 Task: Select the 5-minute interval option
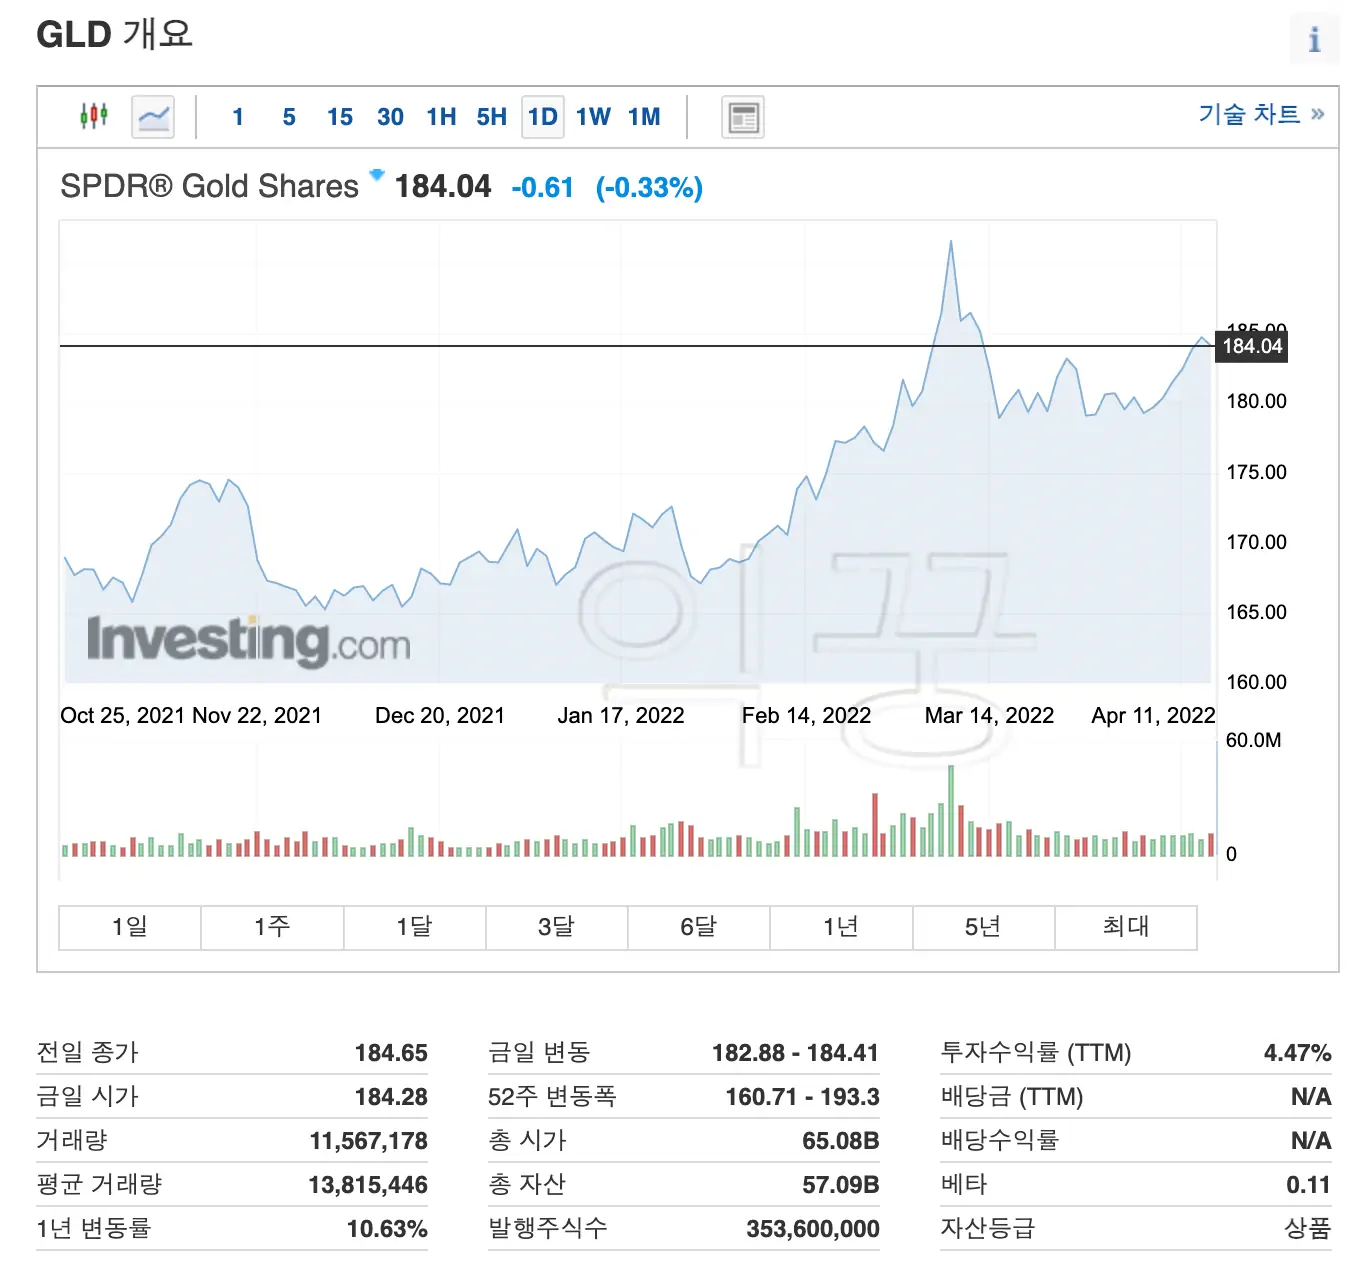tap(288, 116)
